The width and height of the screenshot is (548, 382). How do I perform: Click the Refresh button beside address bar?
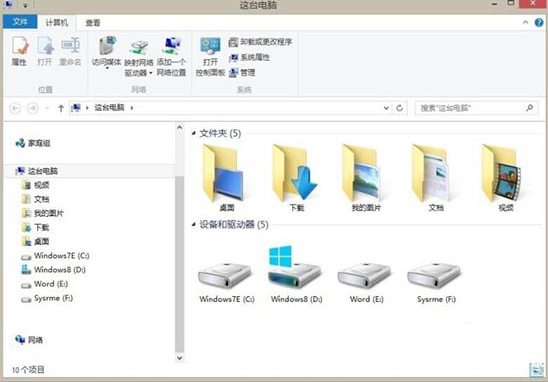399,108
